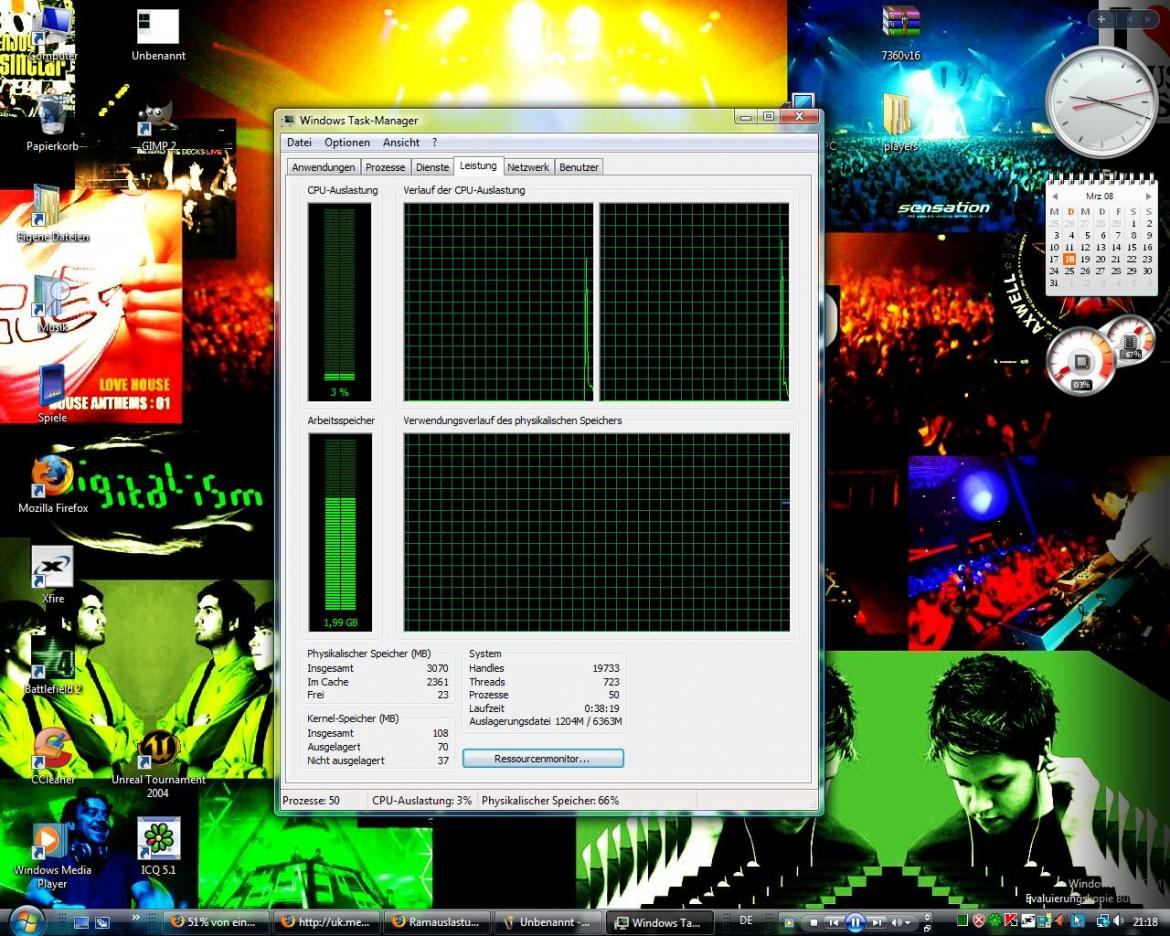Click the CPU-Auslastung 3 % meter

[x=340, y=302]
